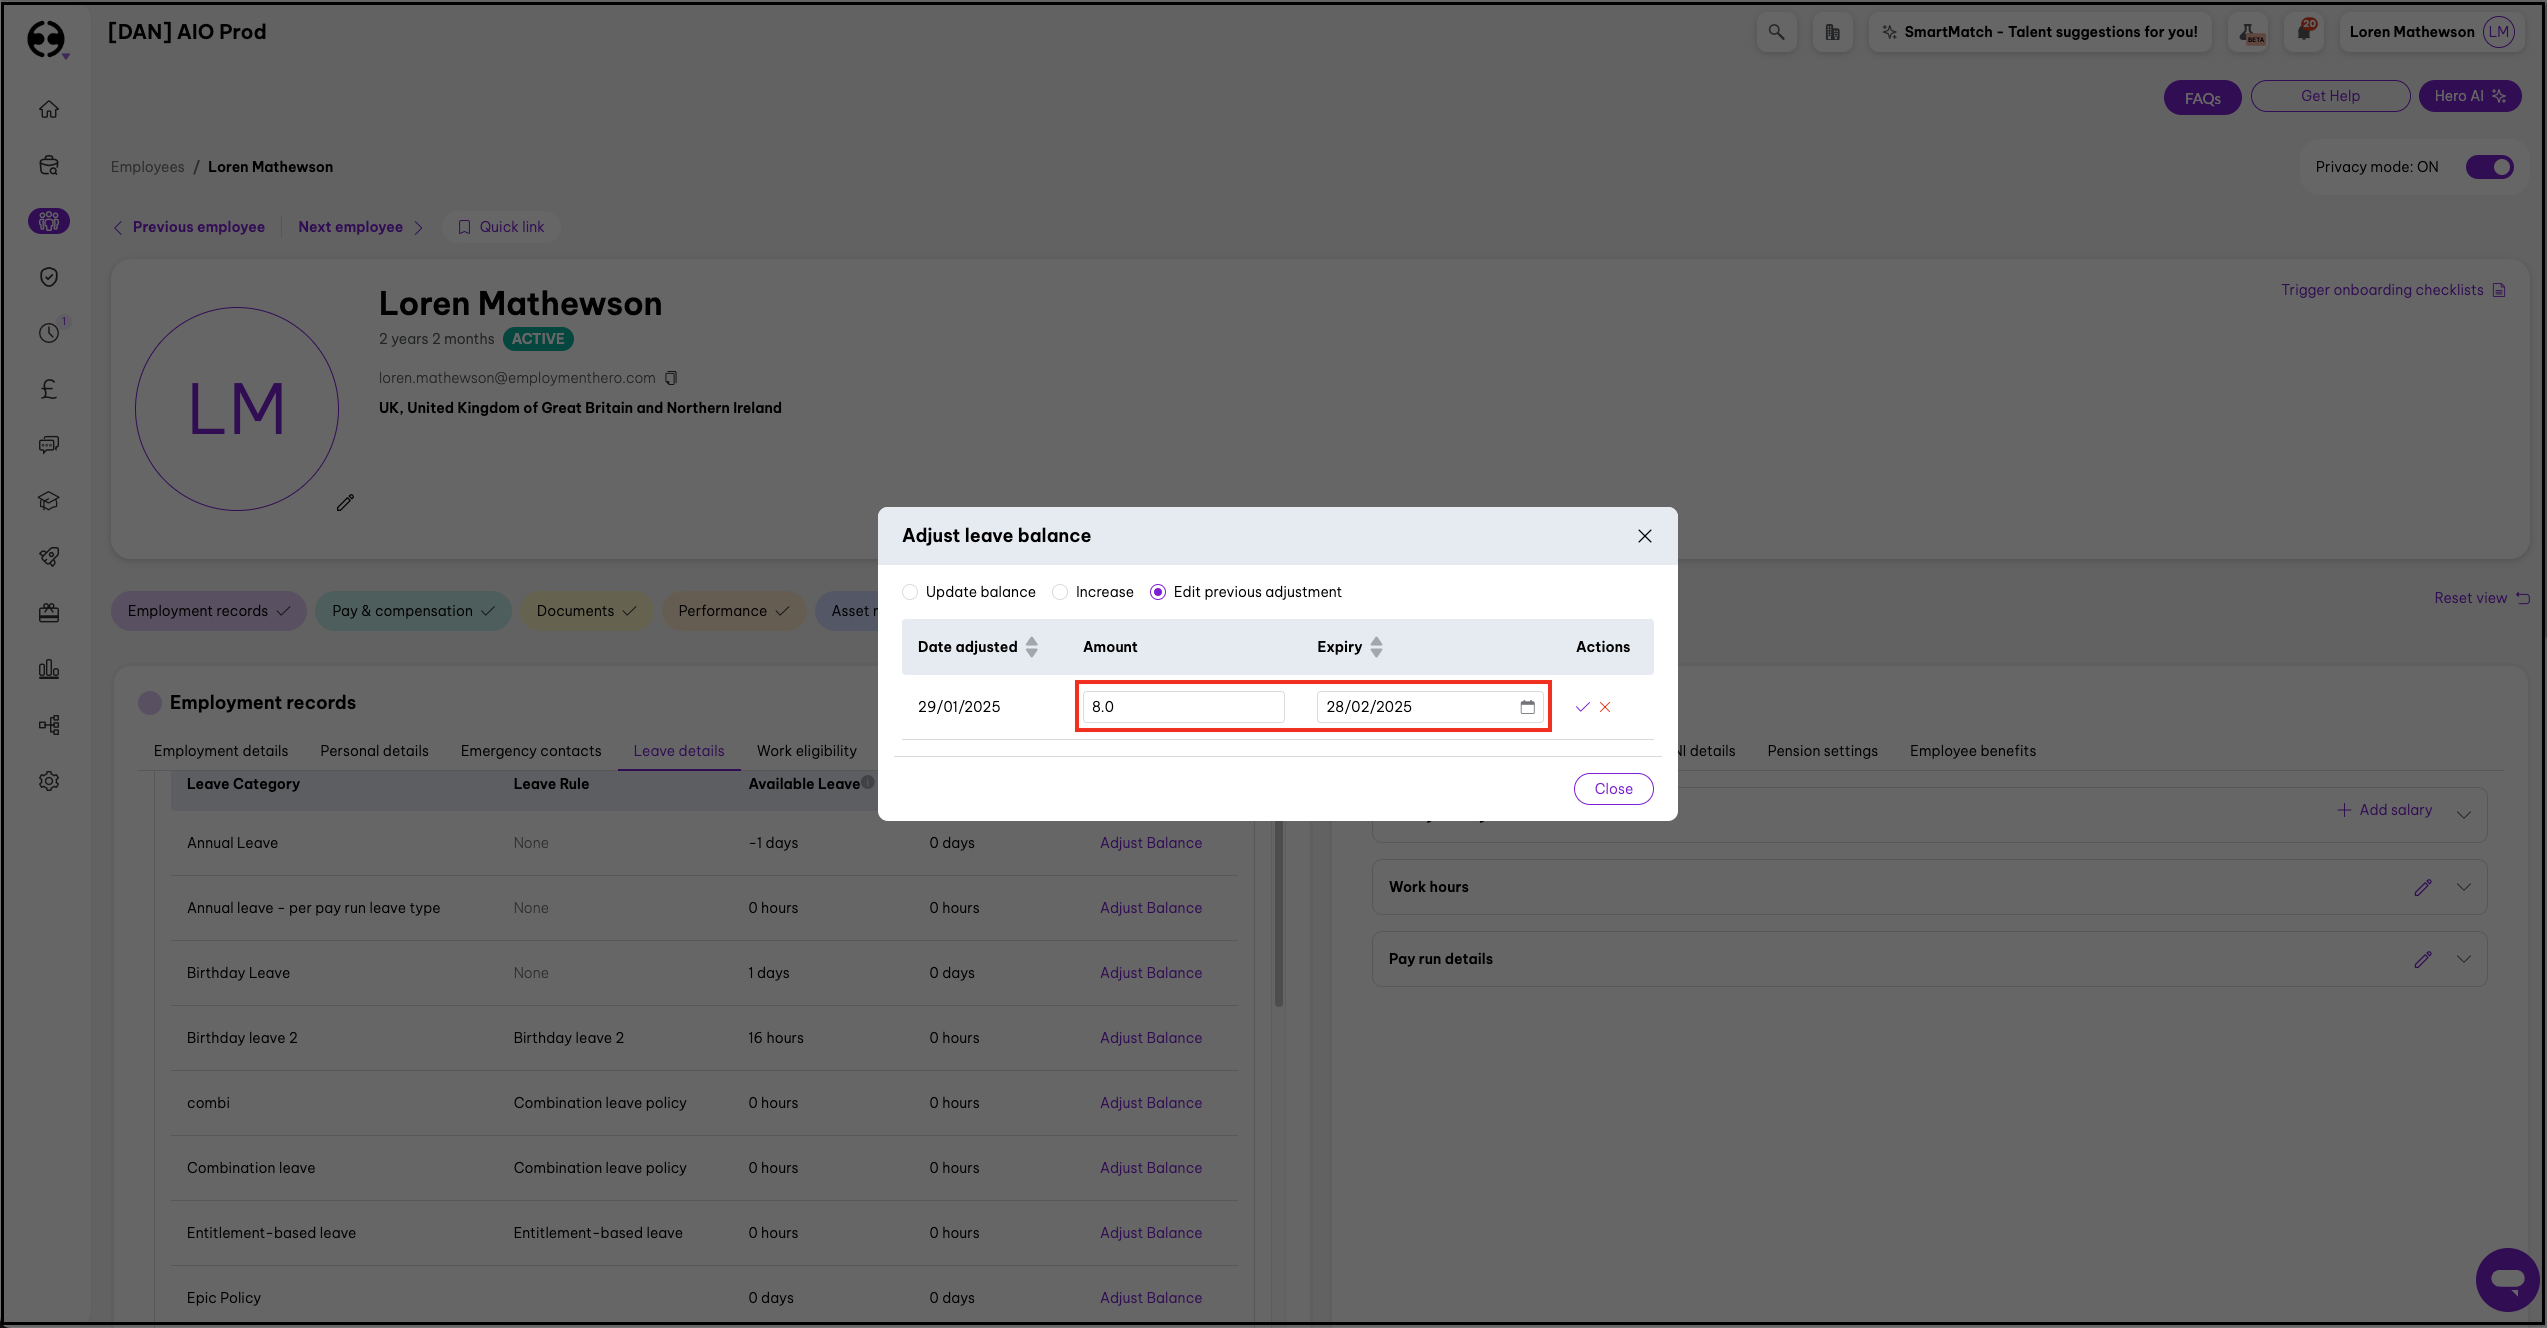This screenshot has height=1328, width=2547.
Task: Click the Amount input field
Action: point(1183,707)
